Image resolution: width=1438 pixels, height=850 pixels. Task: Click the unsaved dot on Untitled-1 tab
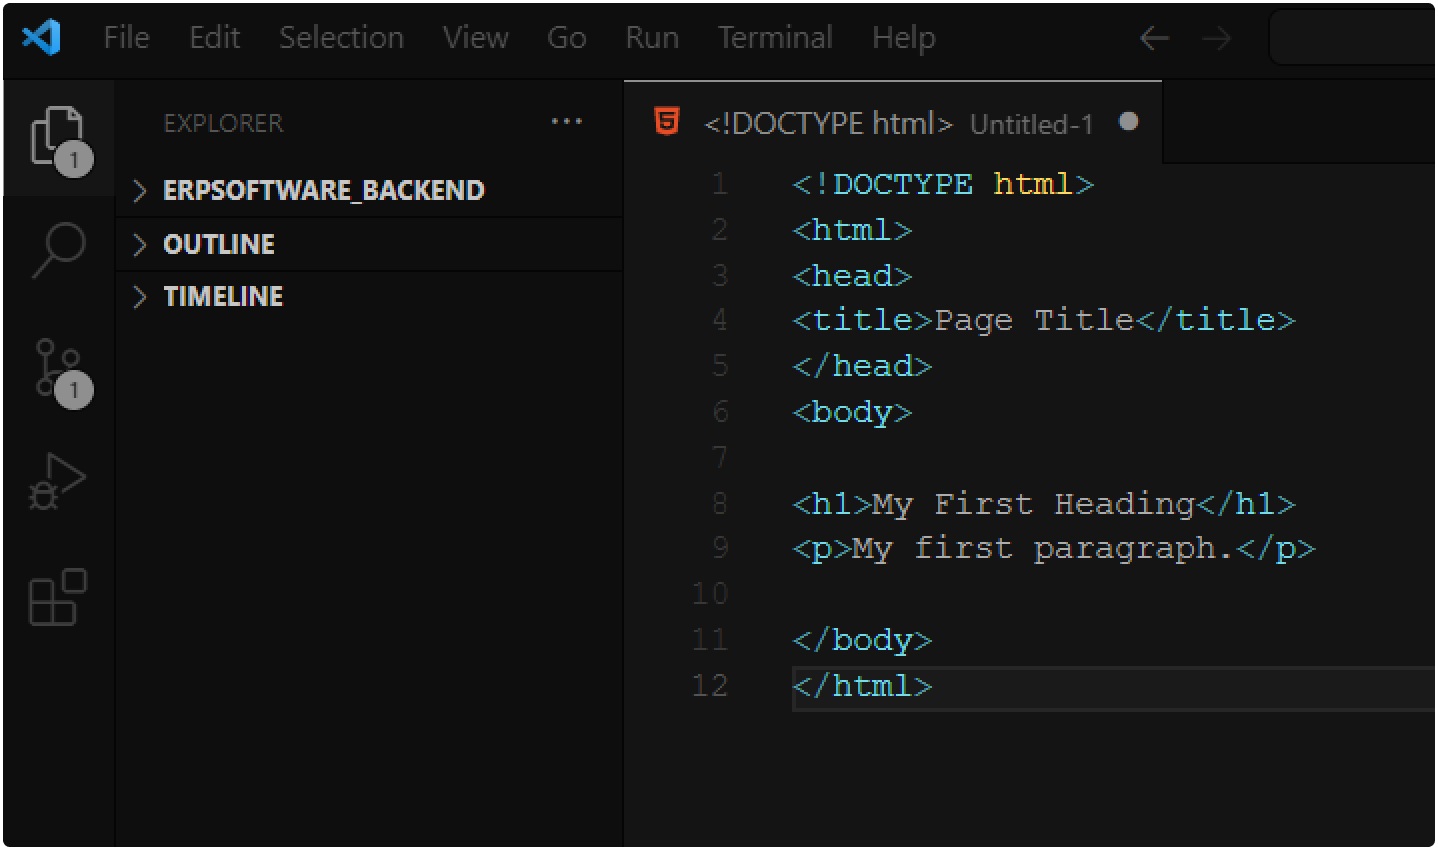click(x=1129, y=121)
